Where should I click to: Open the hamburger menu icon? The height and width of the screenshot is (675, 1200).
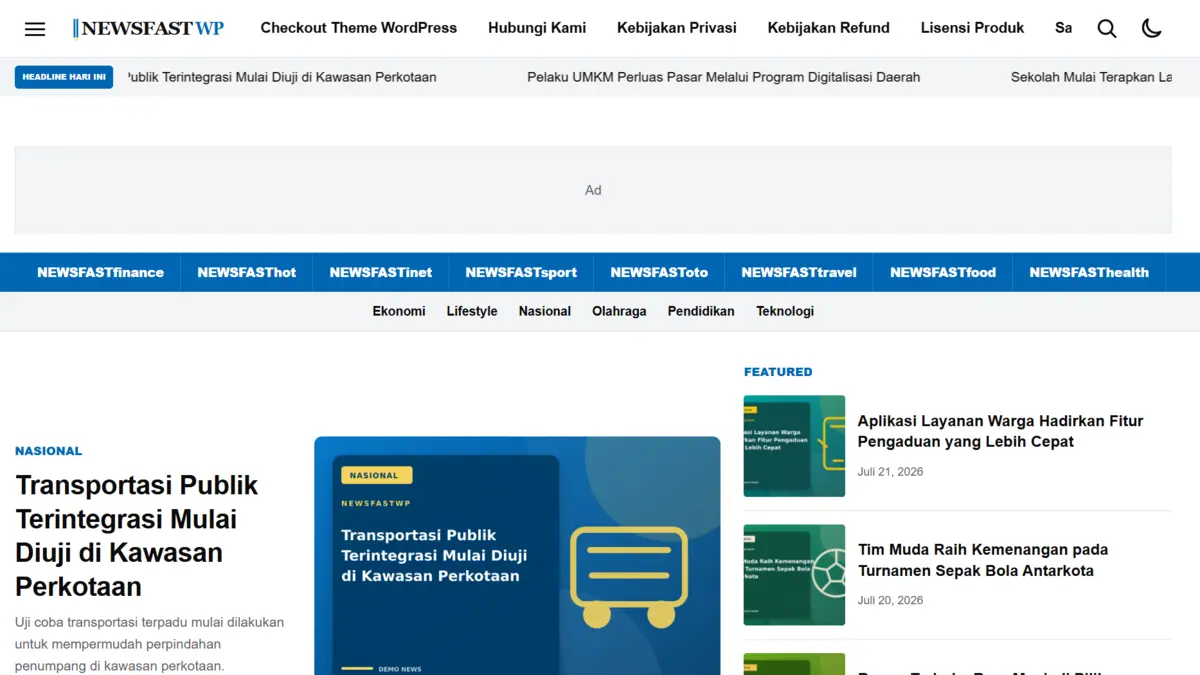point(35,29)
